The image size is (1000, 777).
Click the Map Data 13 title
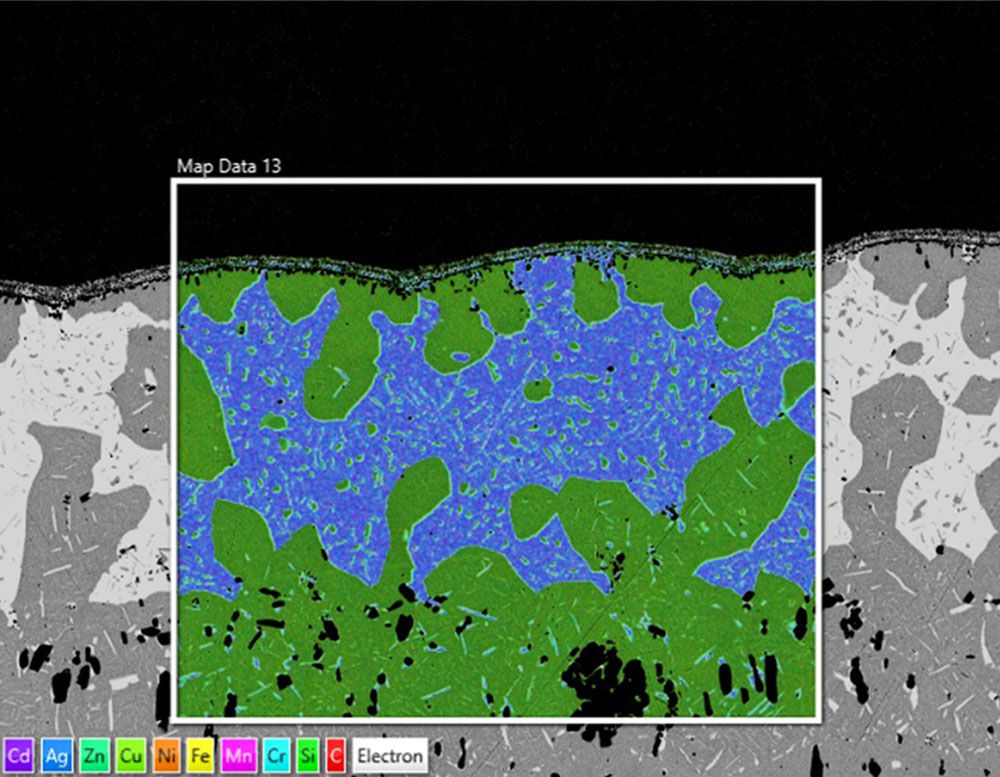[227, 168]
